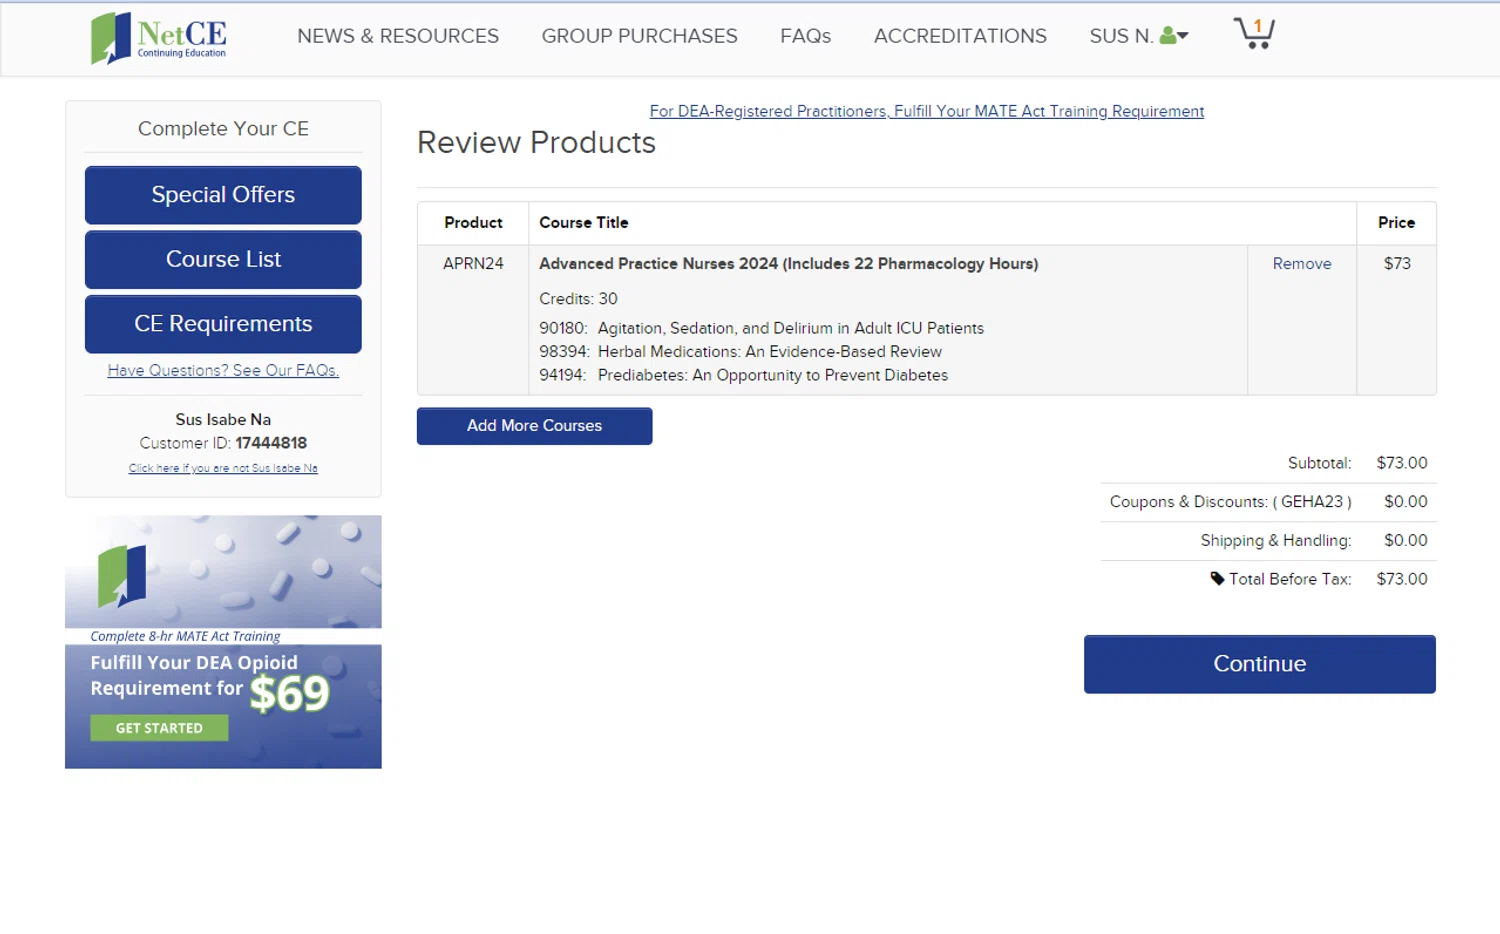Click the Price column header

(1396, 223)
